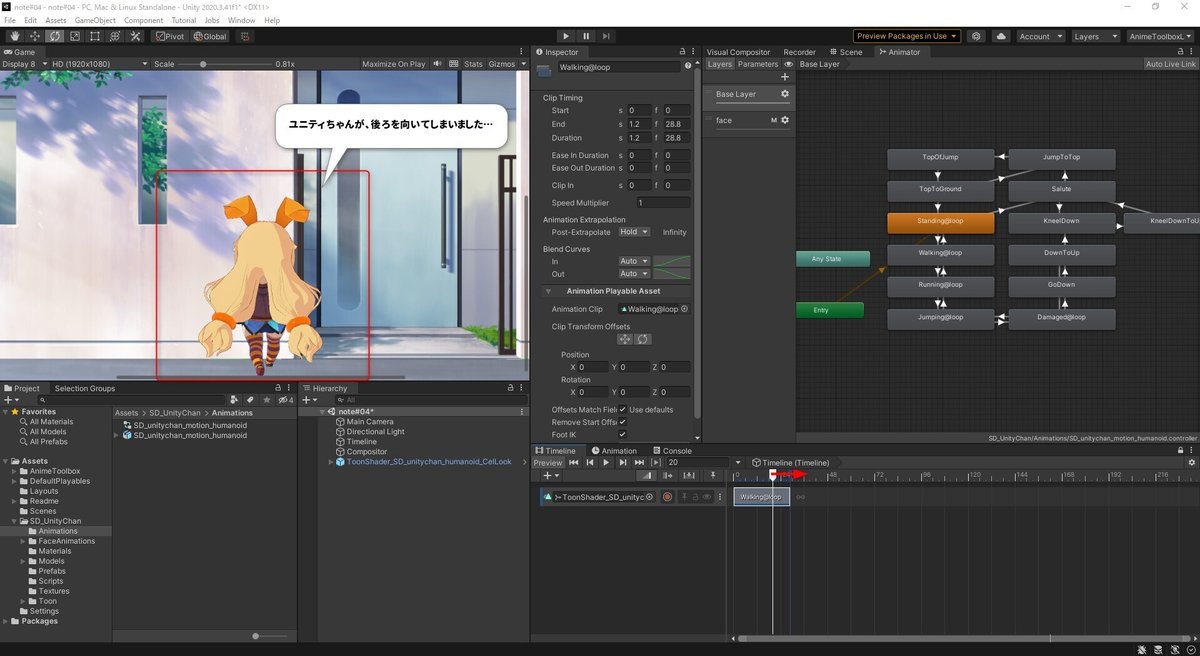
Task: Toggle hidden packages visibility icon in Project
Action: click(x=285, y=400)
